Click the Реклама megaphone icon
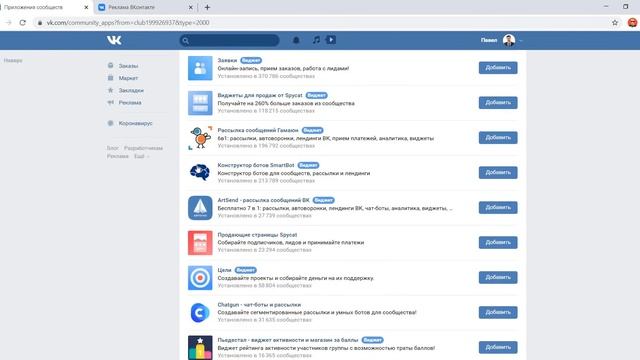640x360 pixels. [110, 102]
